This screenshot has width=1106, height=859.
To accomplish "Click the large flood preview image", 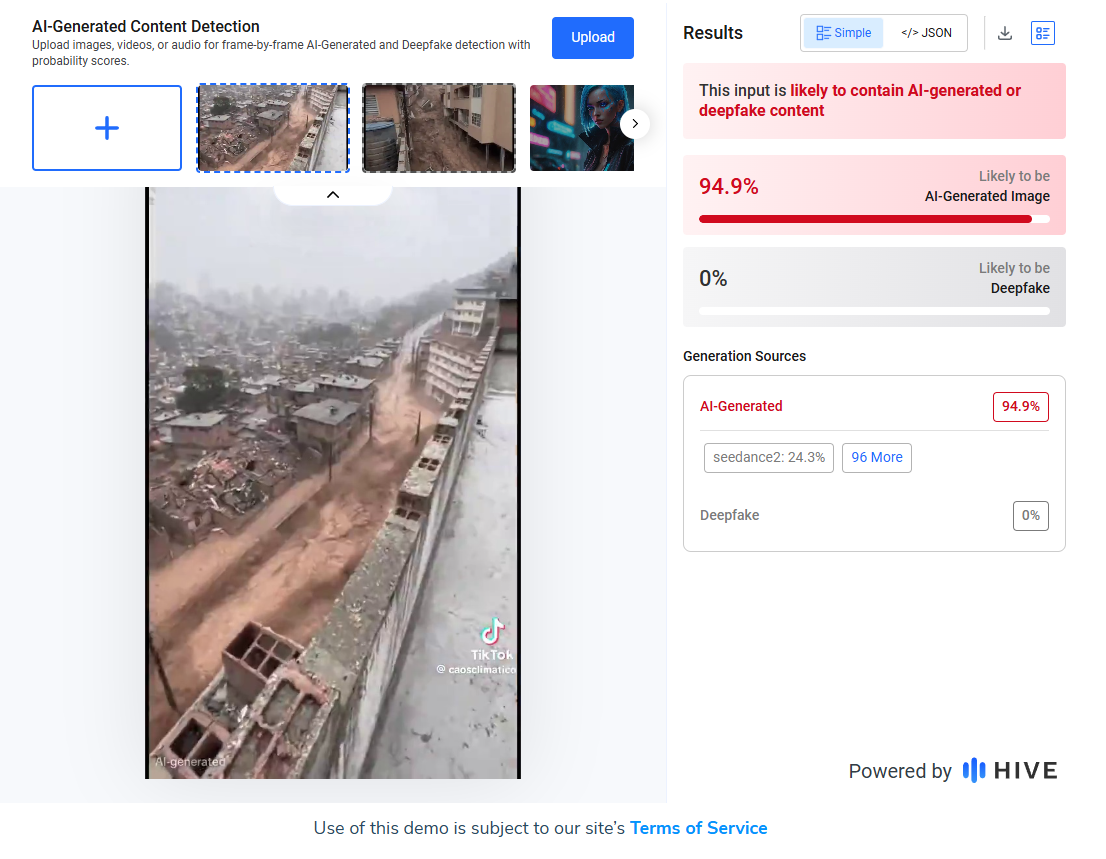I will click(x=332, y=480).
